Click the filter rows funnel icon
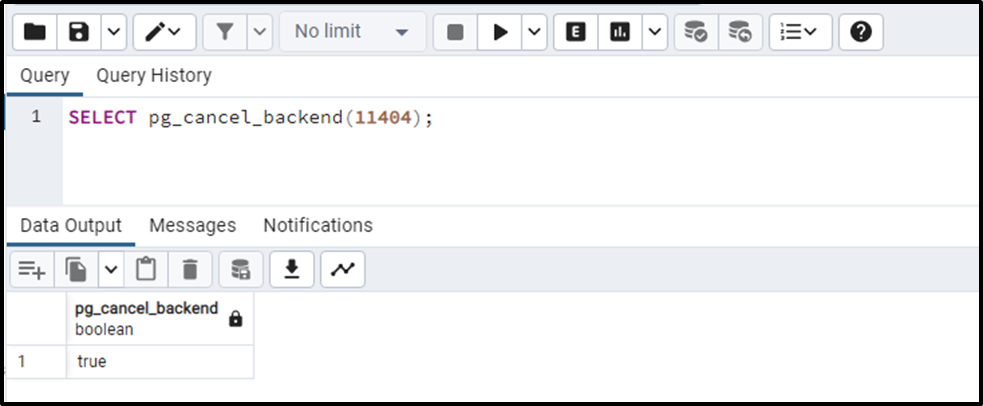The width and height of the screenshot is (983, 406). (225, 32)
